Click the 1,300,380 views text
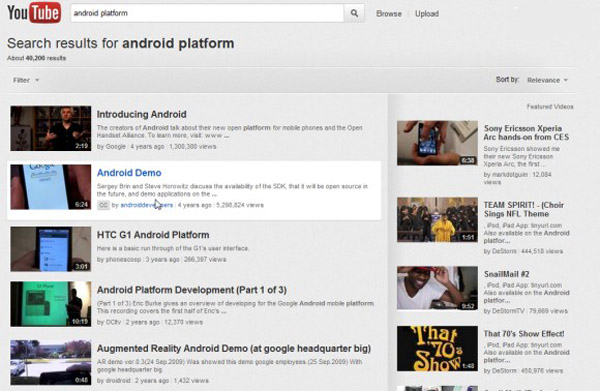Image resolution: width=600 pixels, height=391 pixels. [x=193, y=147]
